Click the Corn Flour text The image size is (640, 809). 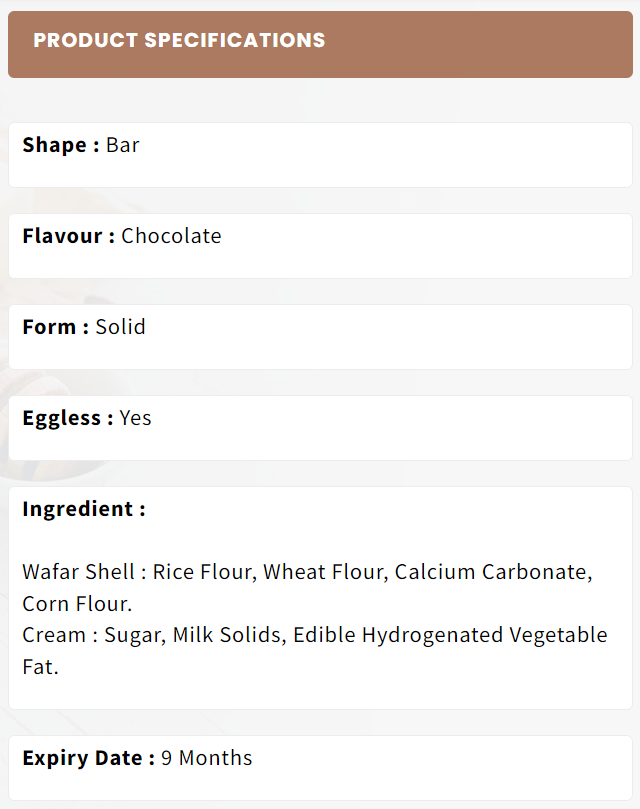(77, 604)
